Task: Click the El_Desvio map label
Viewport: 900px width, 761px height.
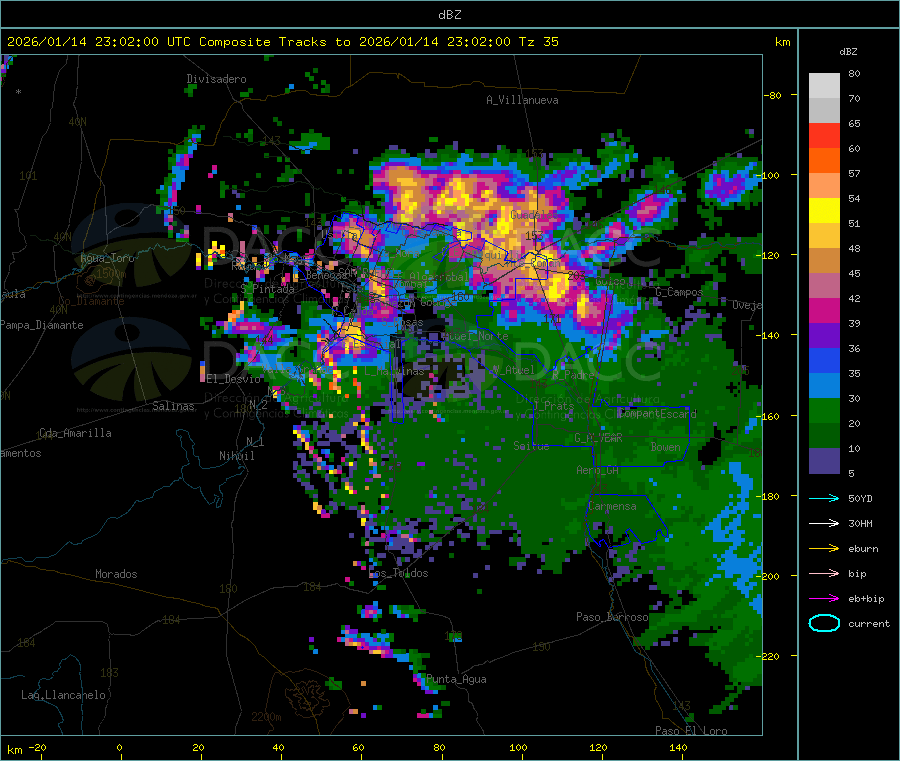Action: click(x=233, y=379)
